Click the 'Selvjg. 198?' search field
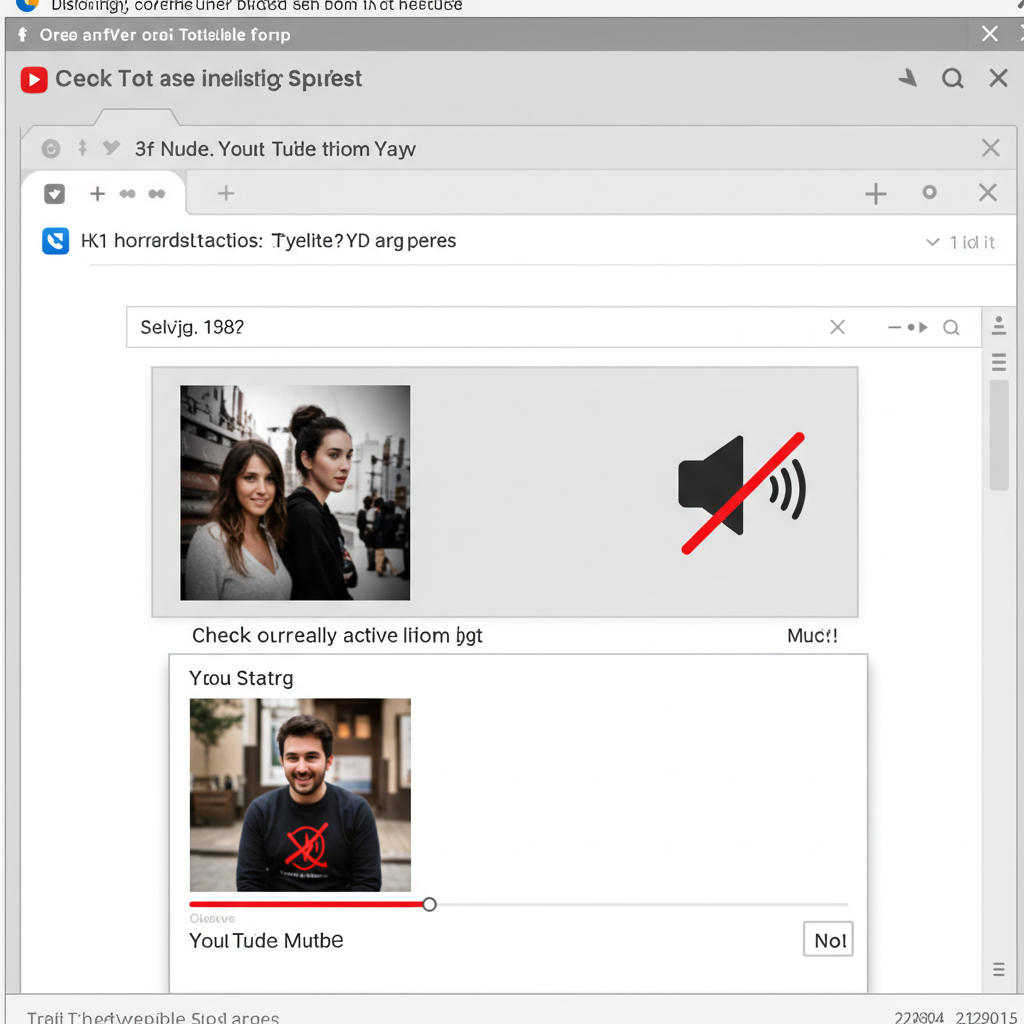The height and width of the screenshot is (1024, 1024). coord(553,327)
